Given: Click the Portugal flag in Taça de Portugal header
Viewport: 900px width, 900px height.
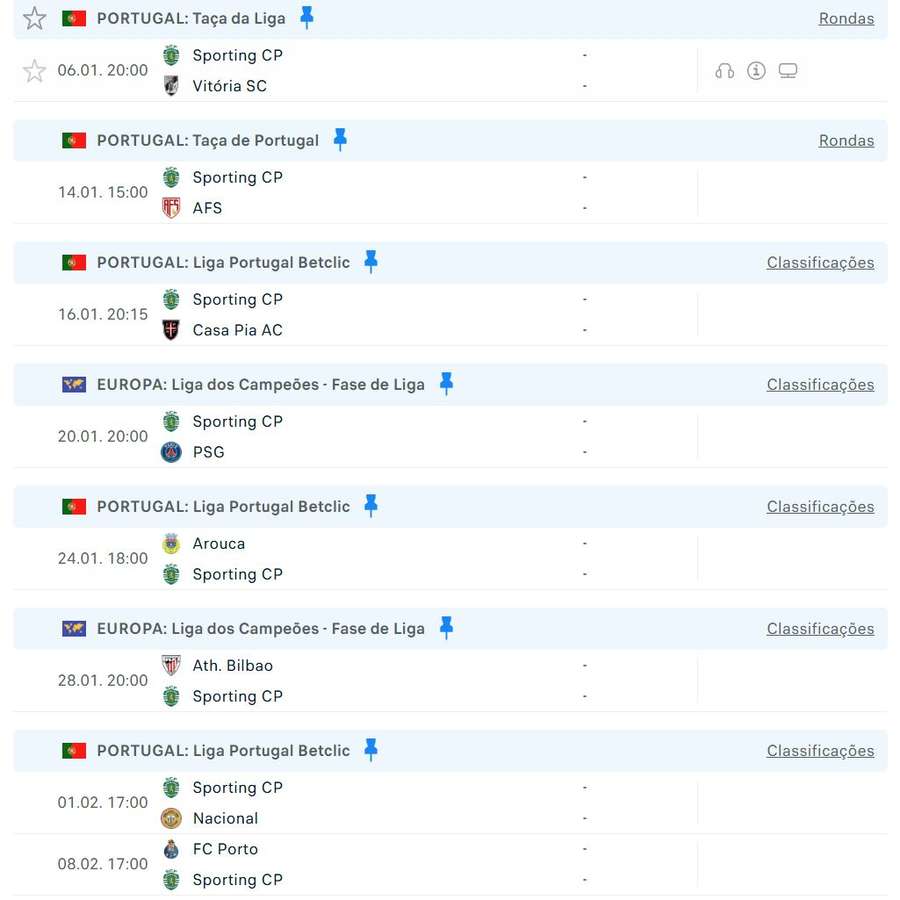Looking at the screenshot, I should coord(74,140).
